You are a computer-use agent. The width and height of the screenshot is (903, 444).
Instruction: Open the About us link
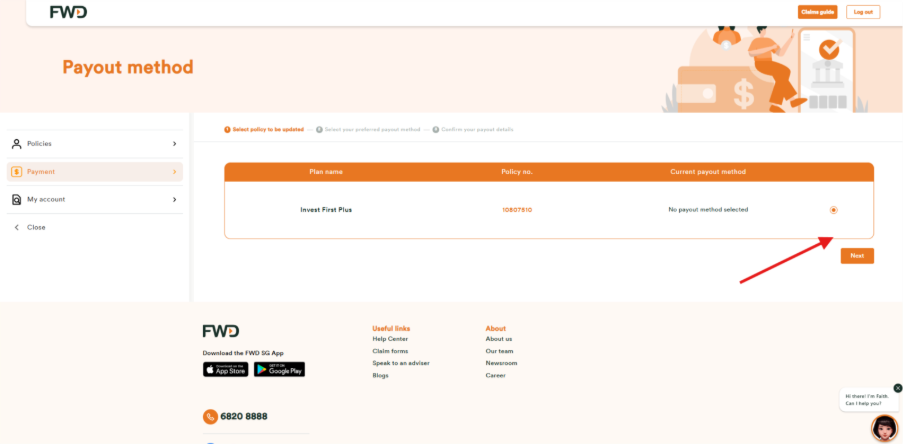(x=499, y=339)
